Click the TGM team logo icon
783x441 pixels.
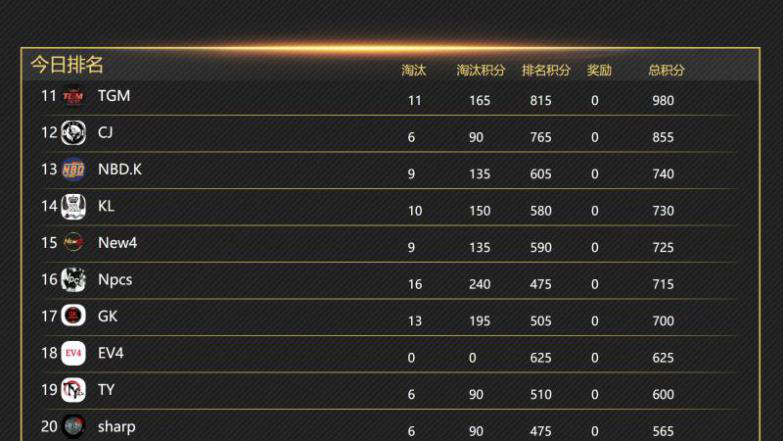[x=73, y=97]
